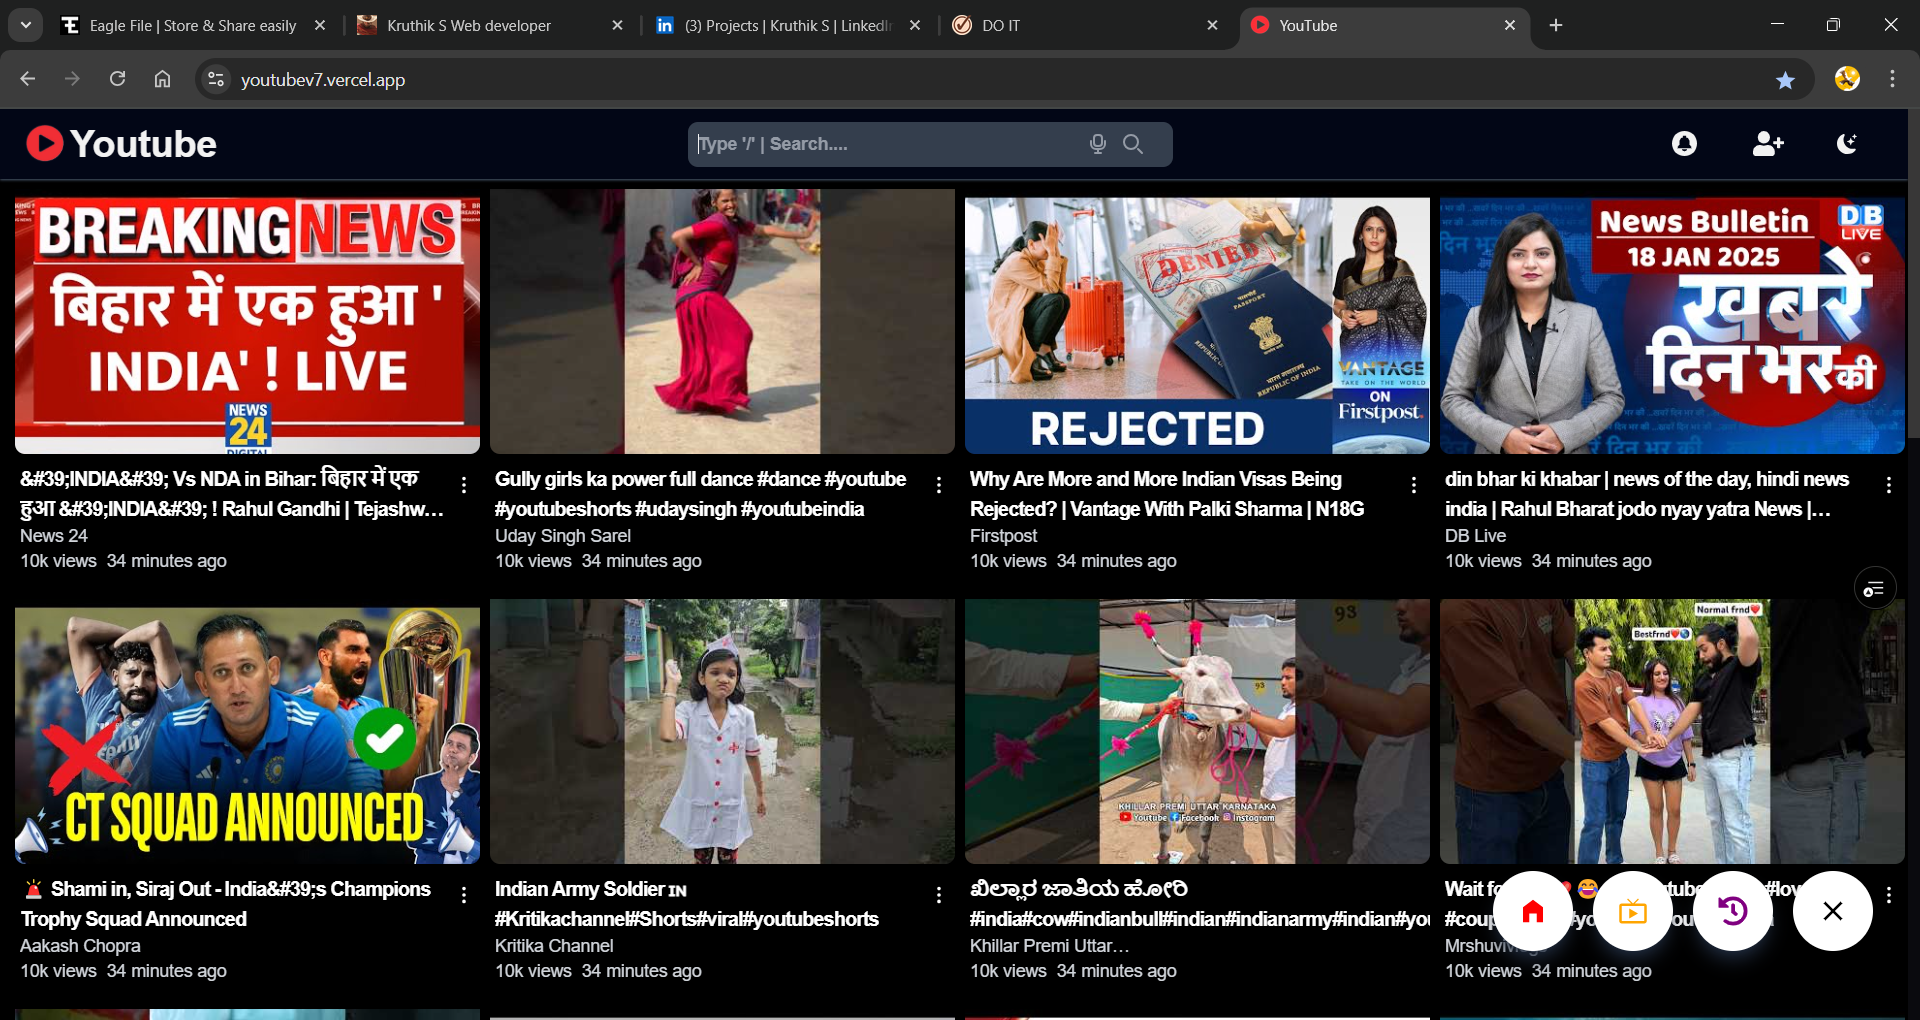
Task: Open the notifications bell icon
Action: click(x=1684, y=144)
